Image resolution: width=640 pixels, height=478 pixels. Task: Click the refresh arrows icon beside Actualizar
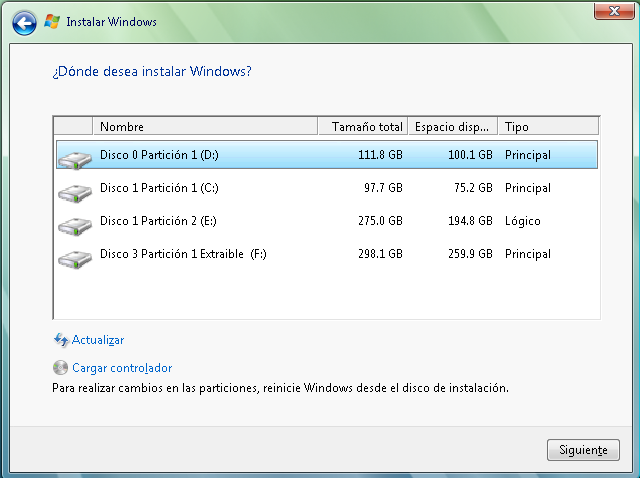tap(61, 340)
